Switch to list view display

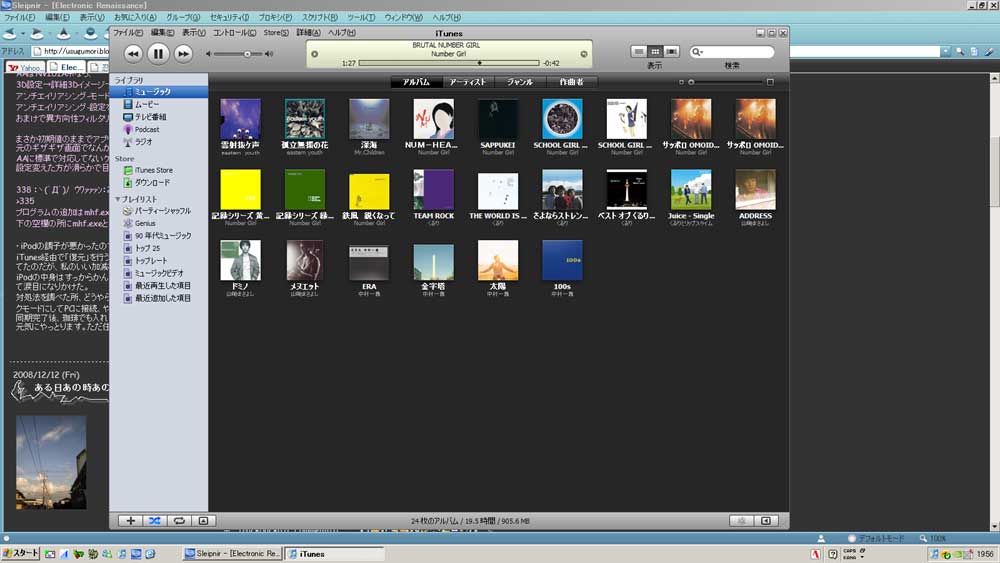click(x=638, y=52)
